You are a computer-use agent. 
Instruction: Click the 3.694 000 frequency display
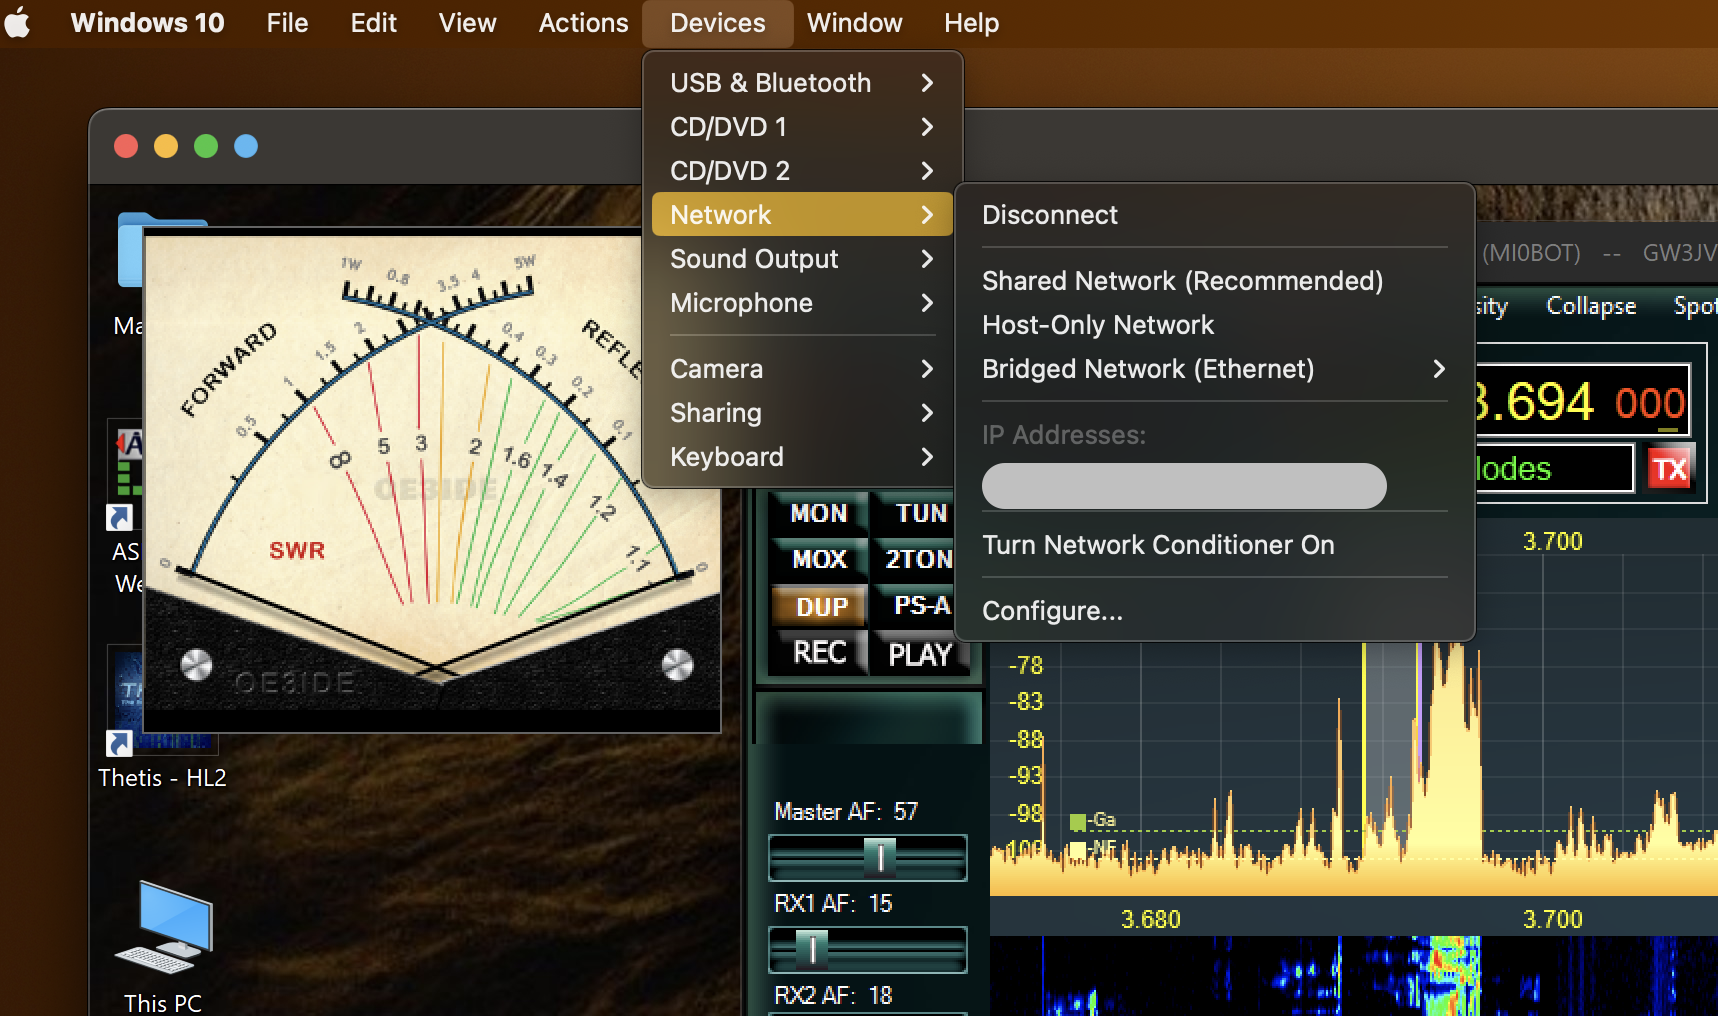click(x=1583, y=402)
